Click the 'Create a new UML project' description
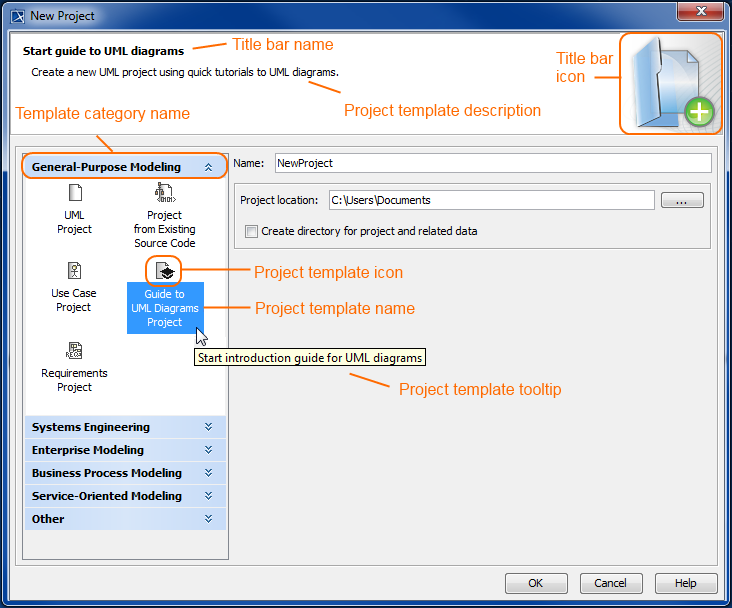 point(185,72)
